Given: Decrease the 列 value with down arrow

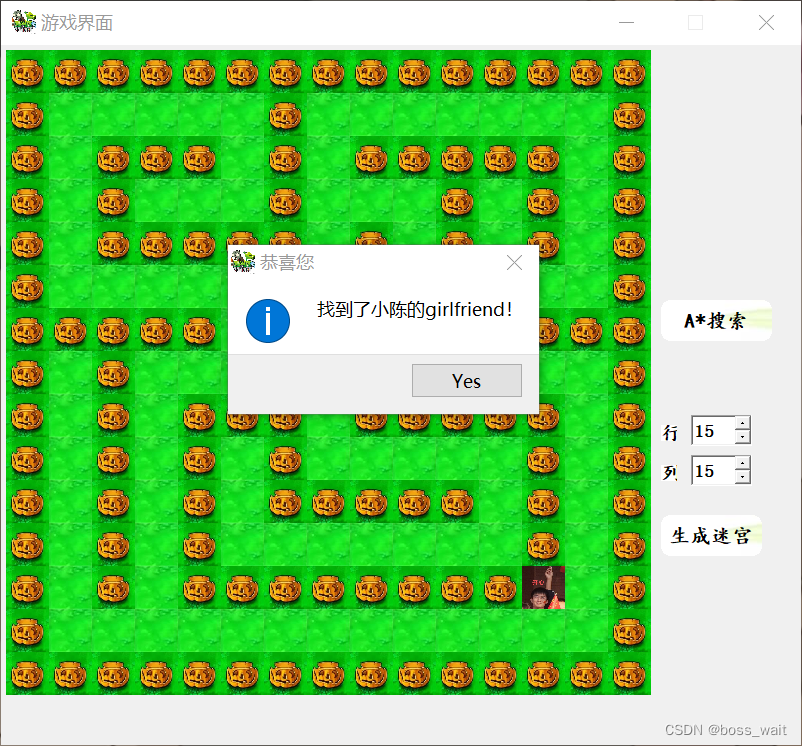Looking at the screenshot, I should [743, 477].
